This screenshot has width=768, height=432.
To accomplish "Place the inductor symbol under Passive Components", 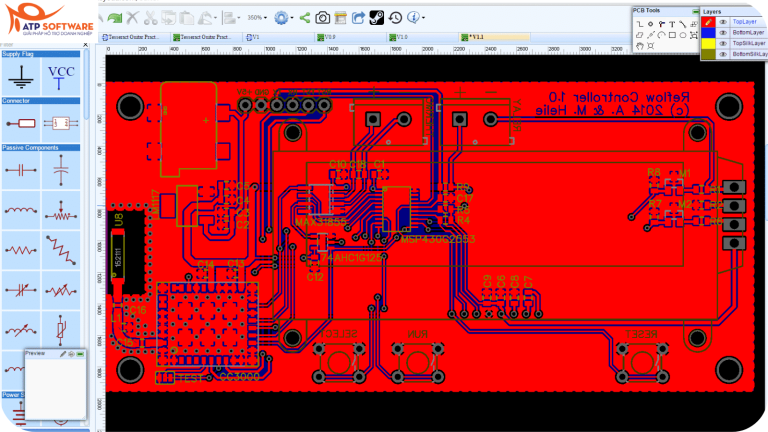I will 21,210.
